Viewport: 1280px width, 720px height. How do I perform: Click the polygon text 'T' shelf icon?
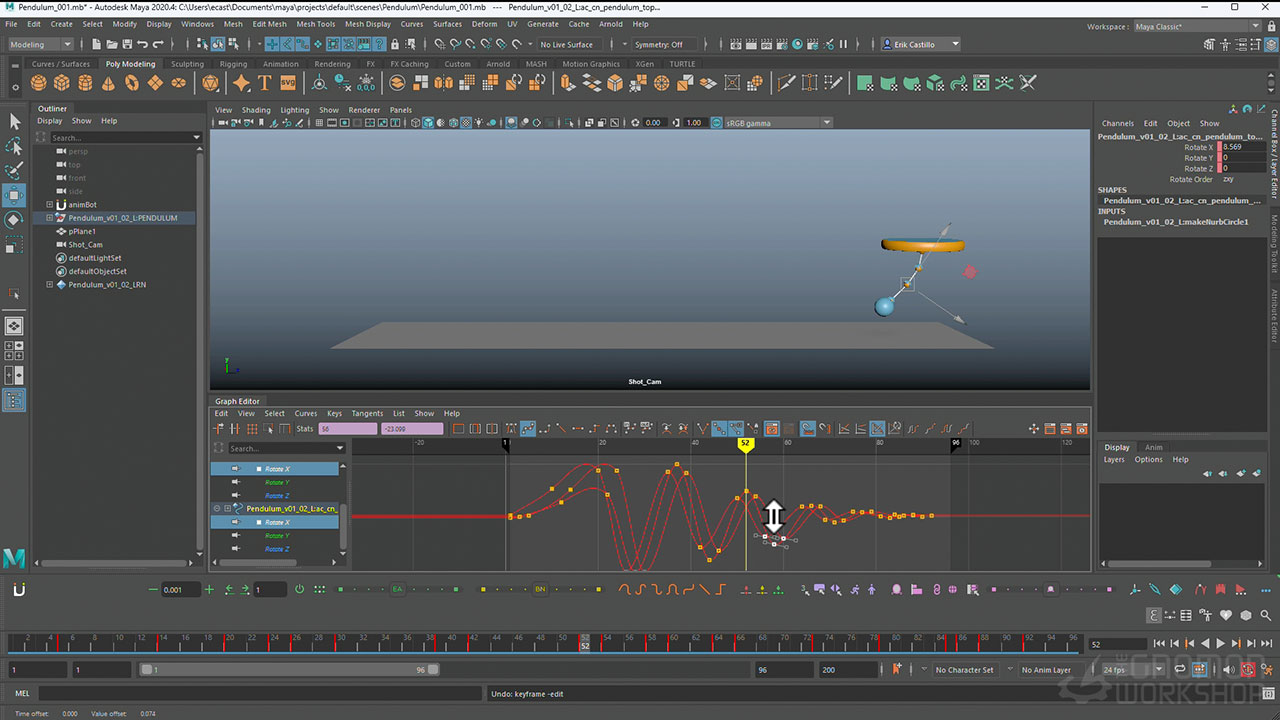(x=265, y=83)
